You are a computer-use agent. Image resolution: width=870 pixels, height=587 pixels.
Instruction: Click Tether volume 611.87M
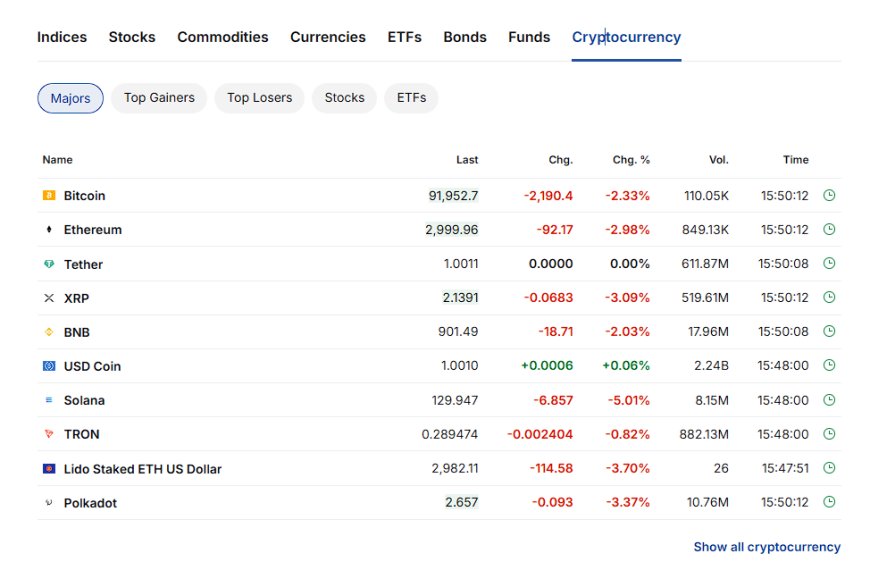point(705,264)
